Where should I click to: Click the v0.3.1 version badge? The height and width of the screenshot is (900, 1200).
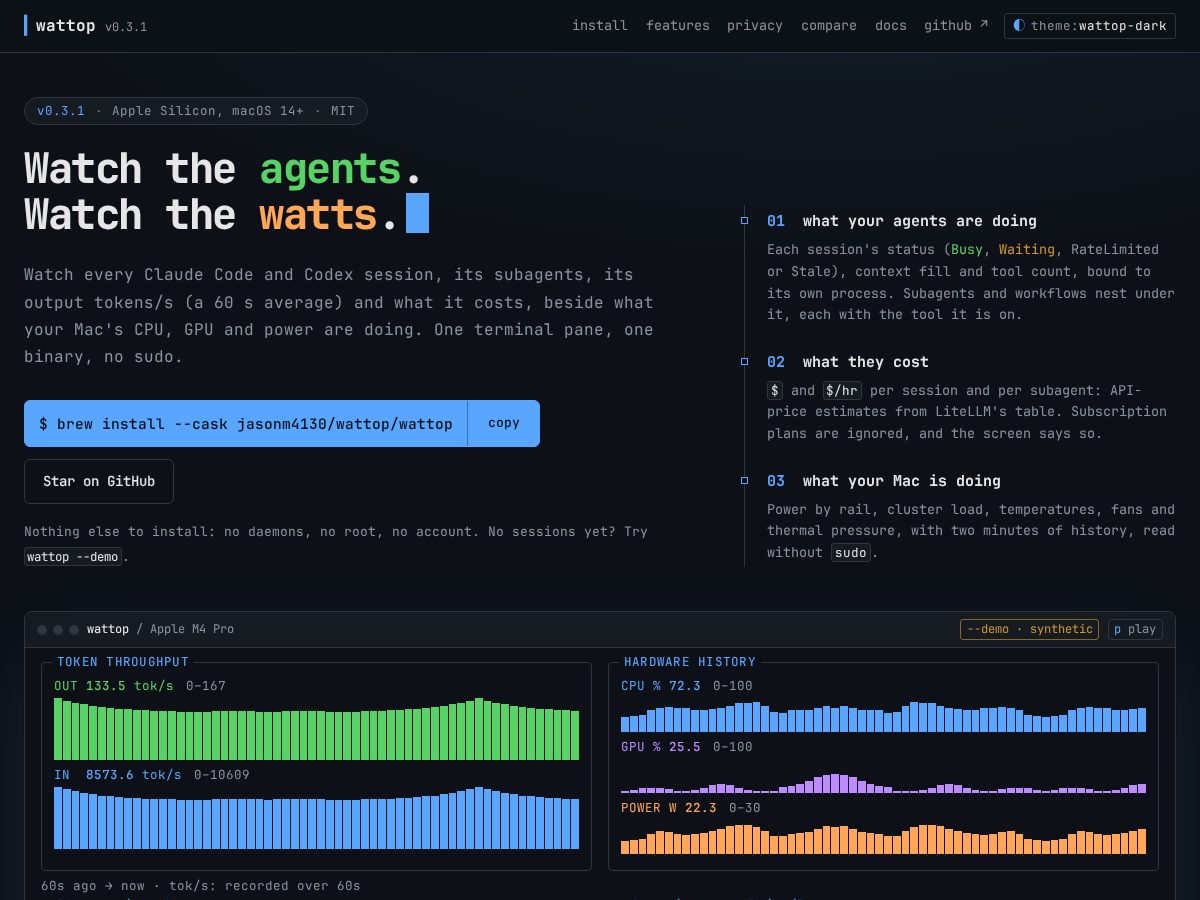(x=61, y=111)
